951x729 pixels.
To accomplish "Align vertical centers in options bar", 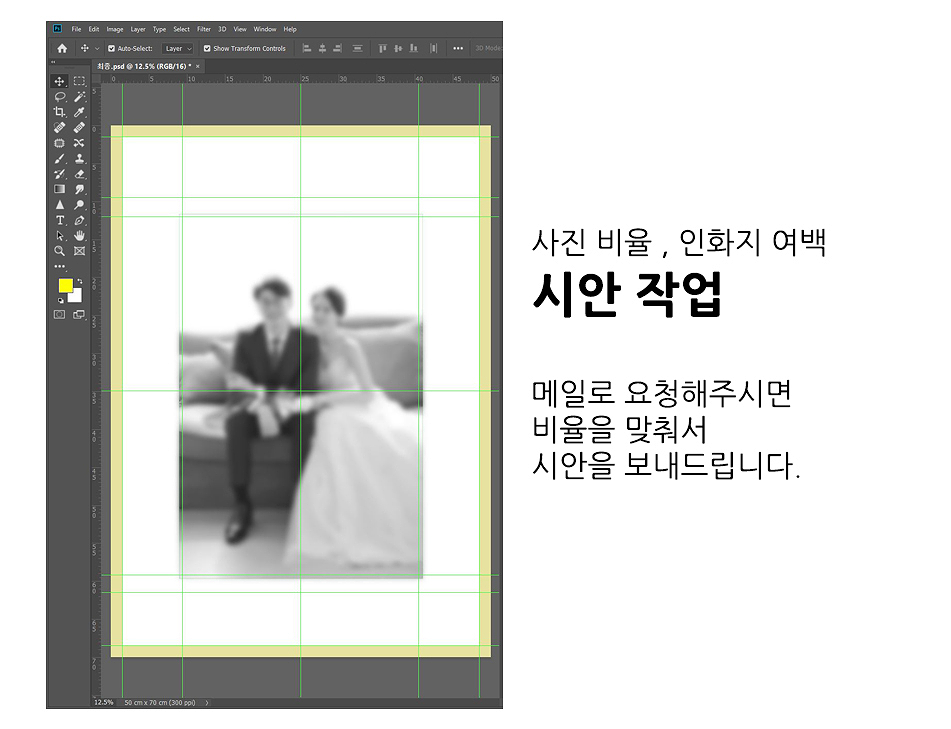I will pyautogui.click(x=398, y=49).
